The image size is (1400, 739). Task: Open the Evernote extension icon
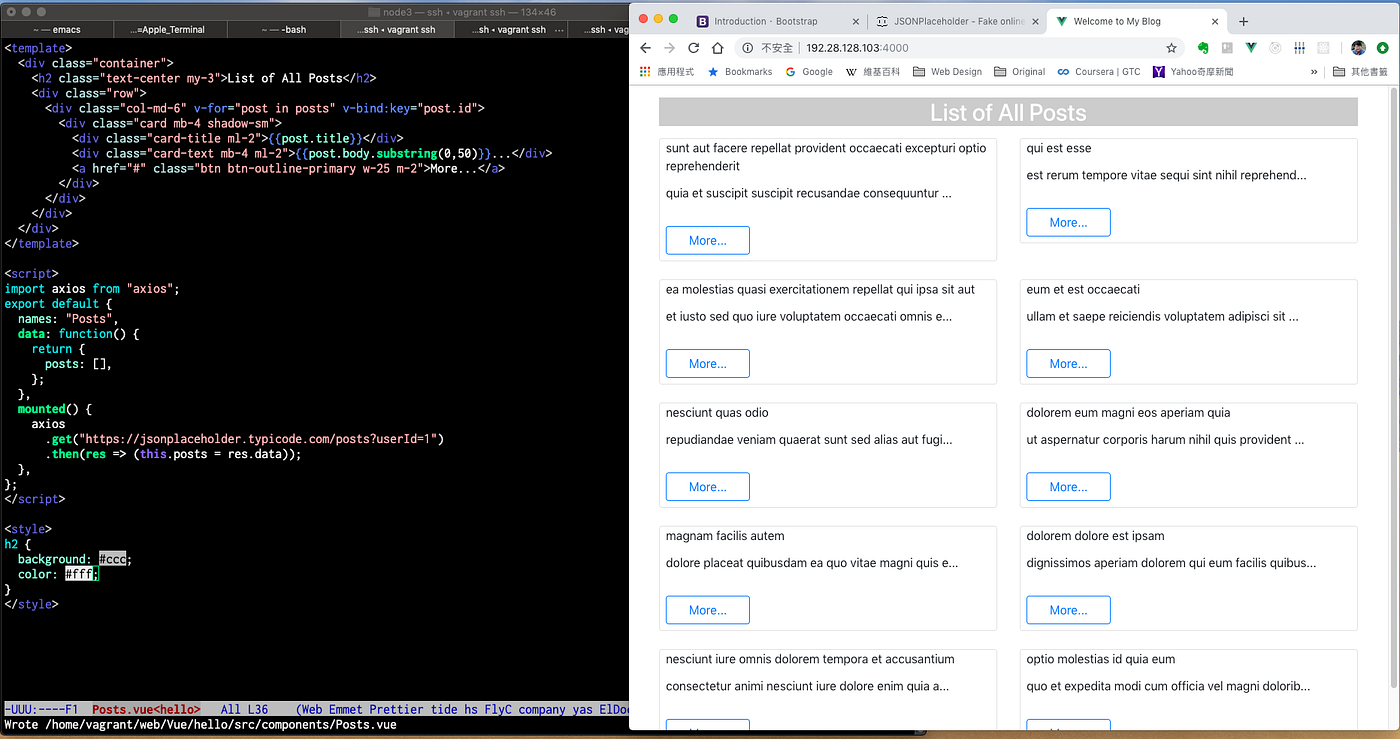coord(1203,47)
